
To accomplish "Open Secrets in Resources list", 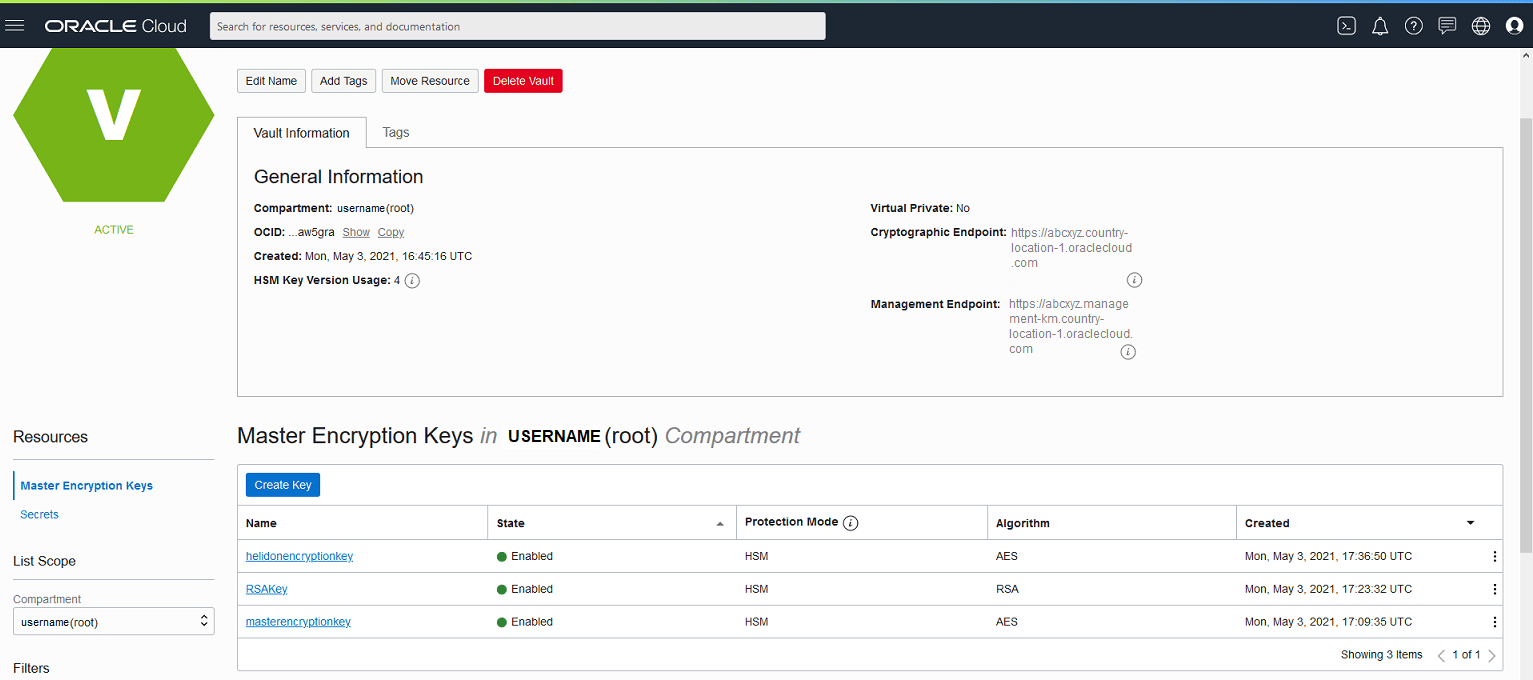I will point(40,514).
